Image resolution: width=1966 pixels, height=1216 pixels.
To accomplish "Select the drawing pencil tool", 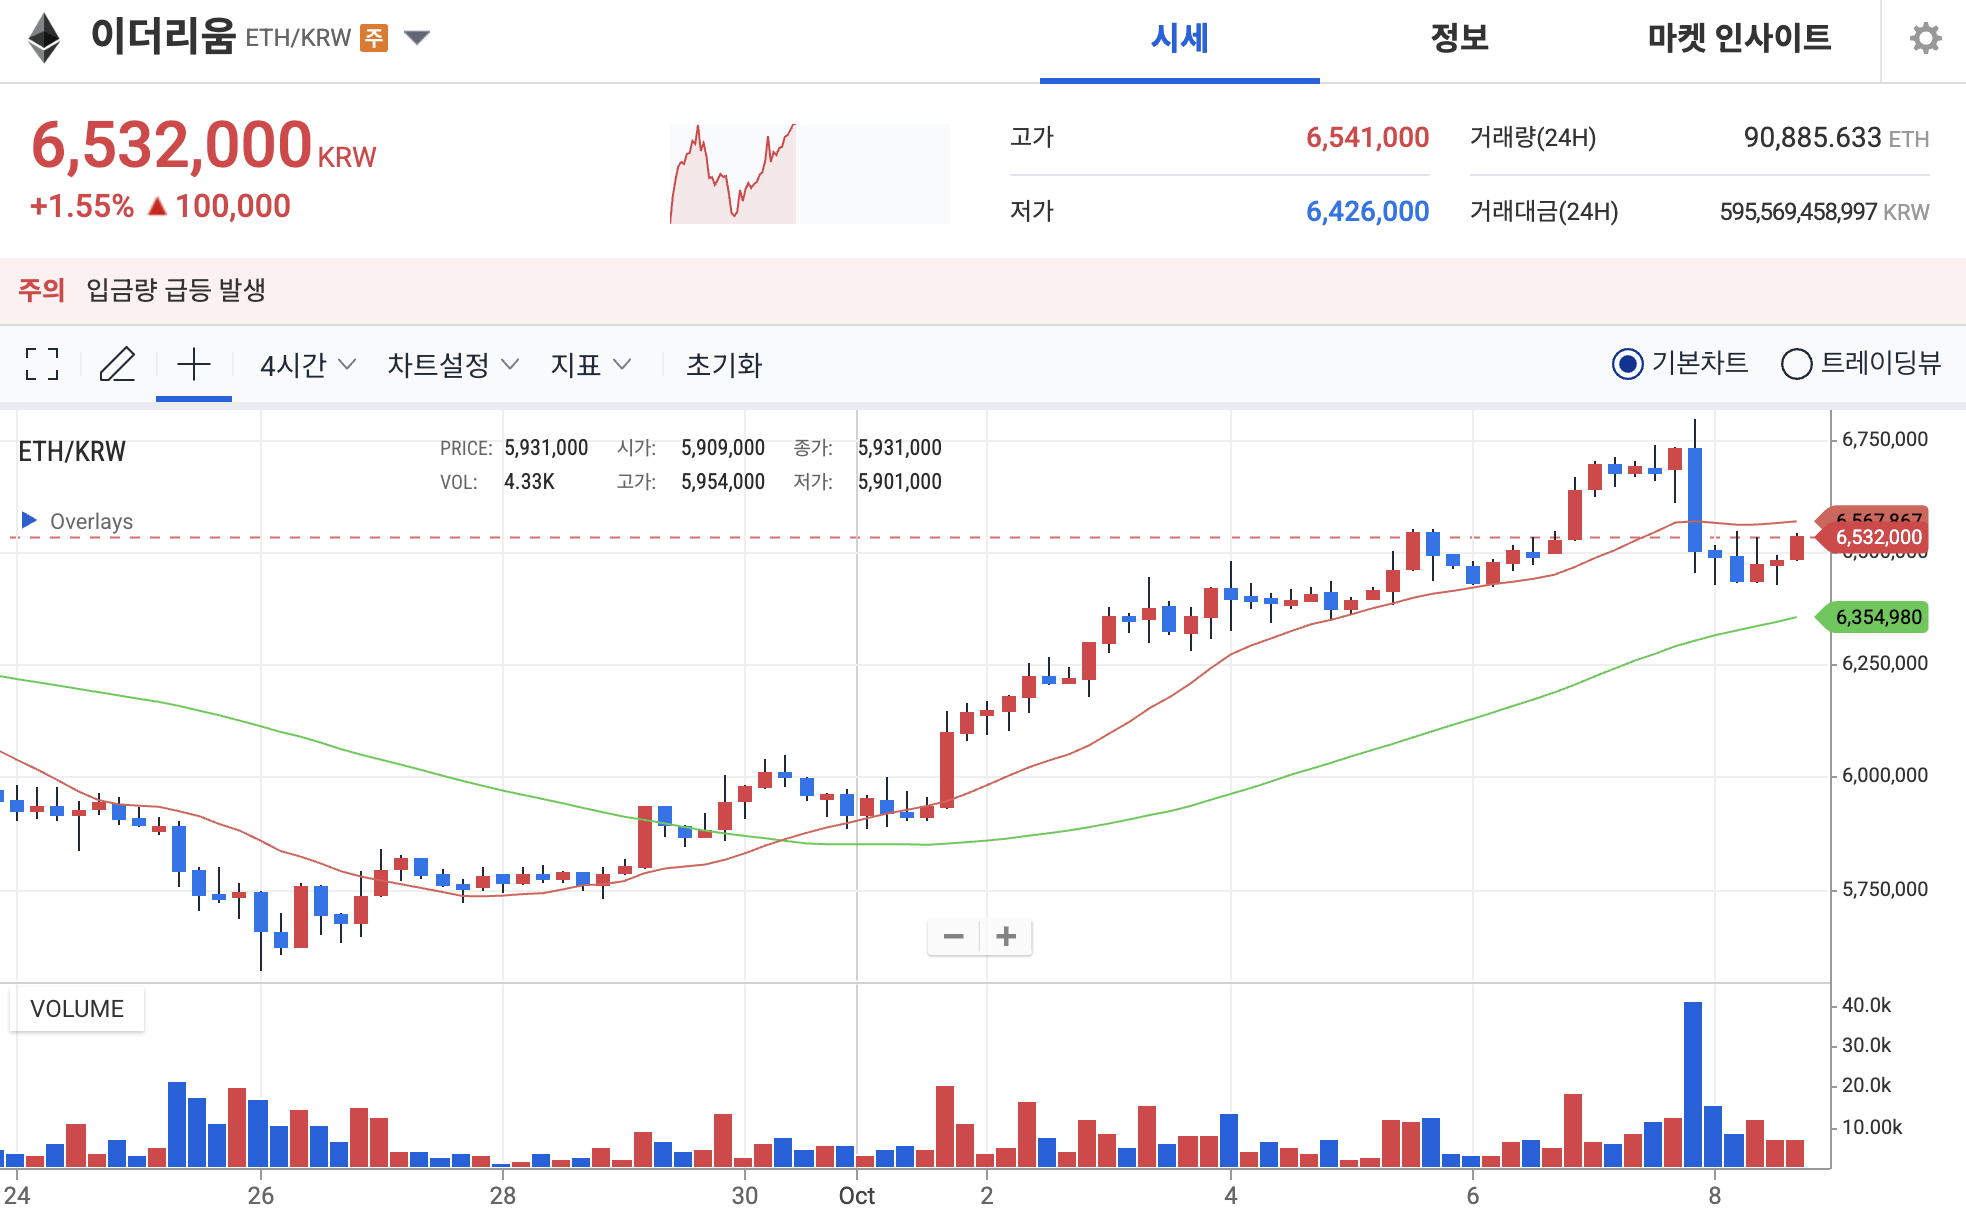I will pos(117,365).
